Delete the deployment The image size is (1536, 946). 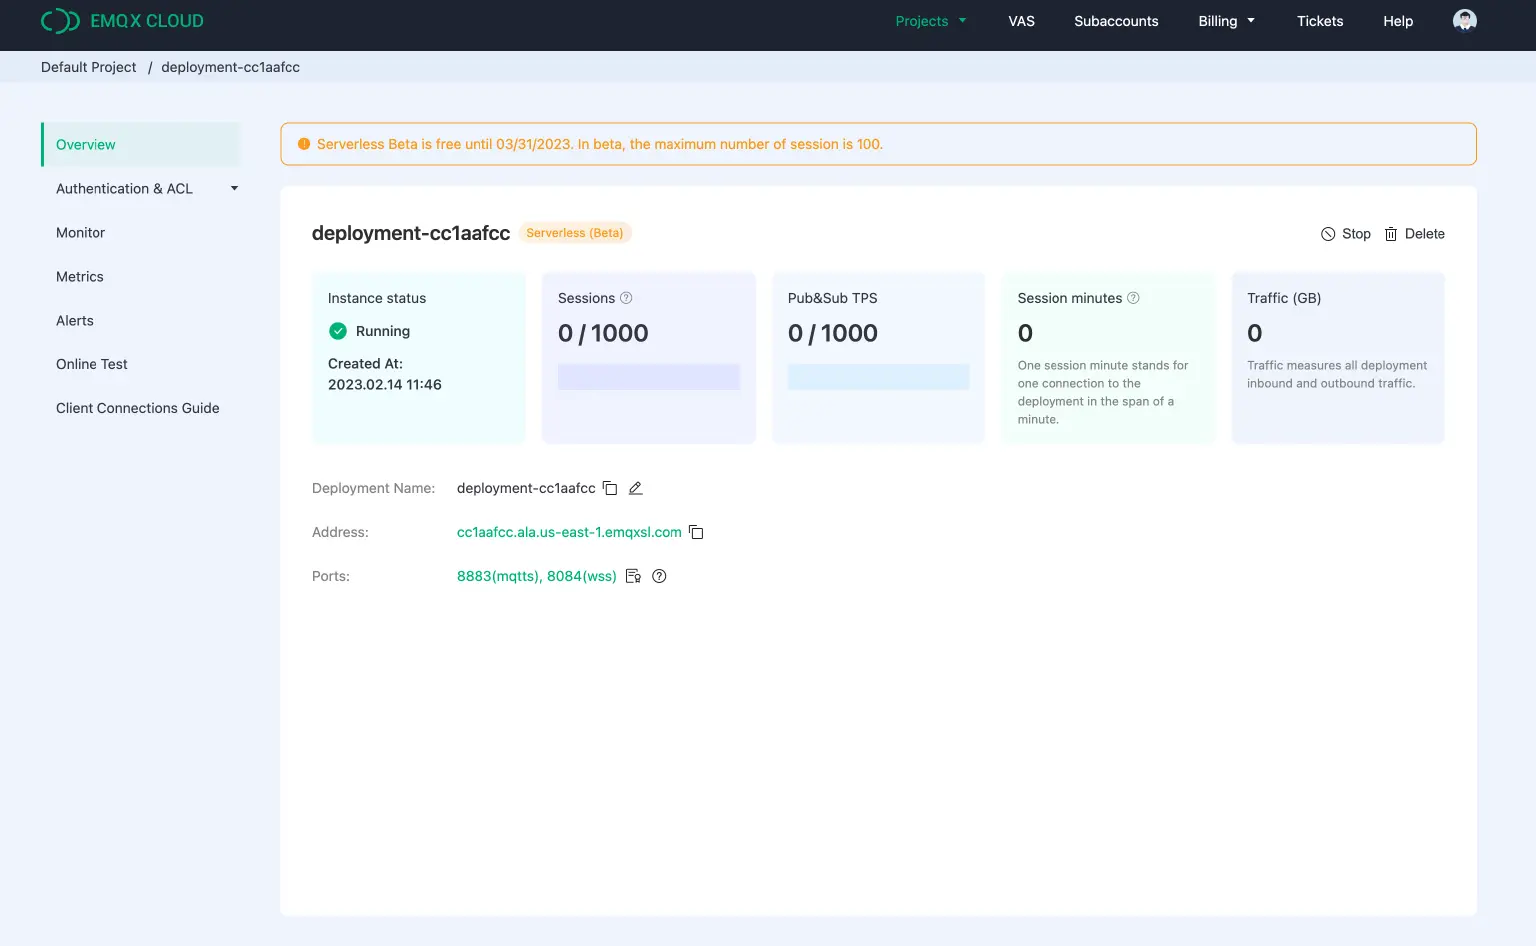click(1414, 233)
